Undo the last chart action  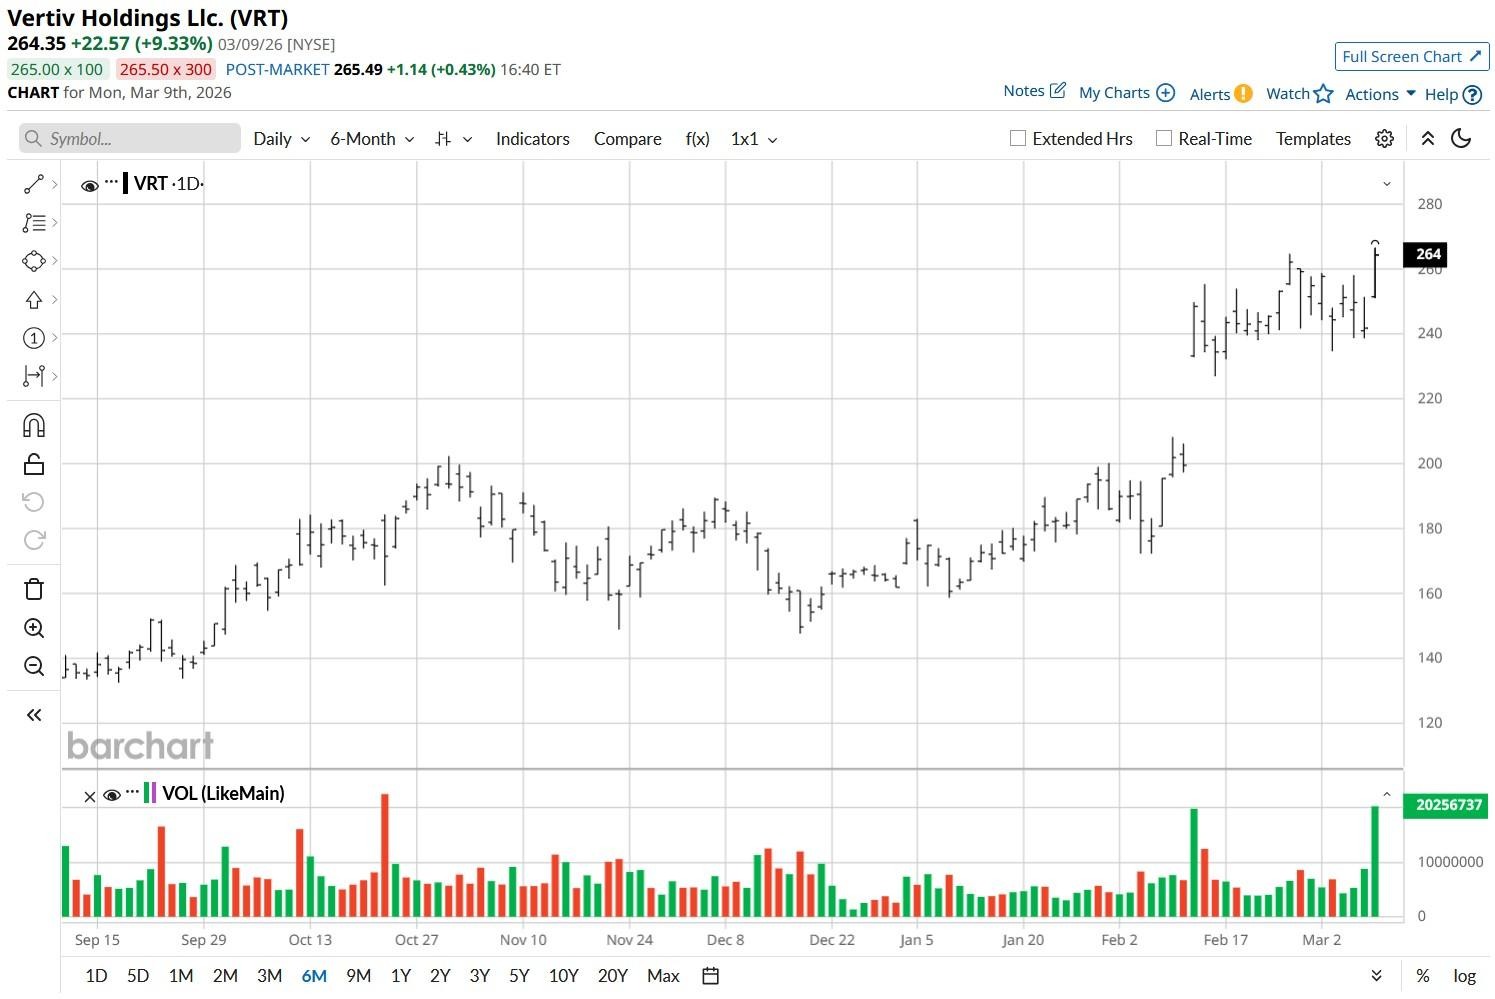34,502
